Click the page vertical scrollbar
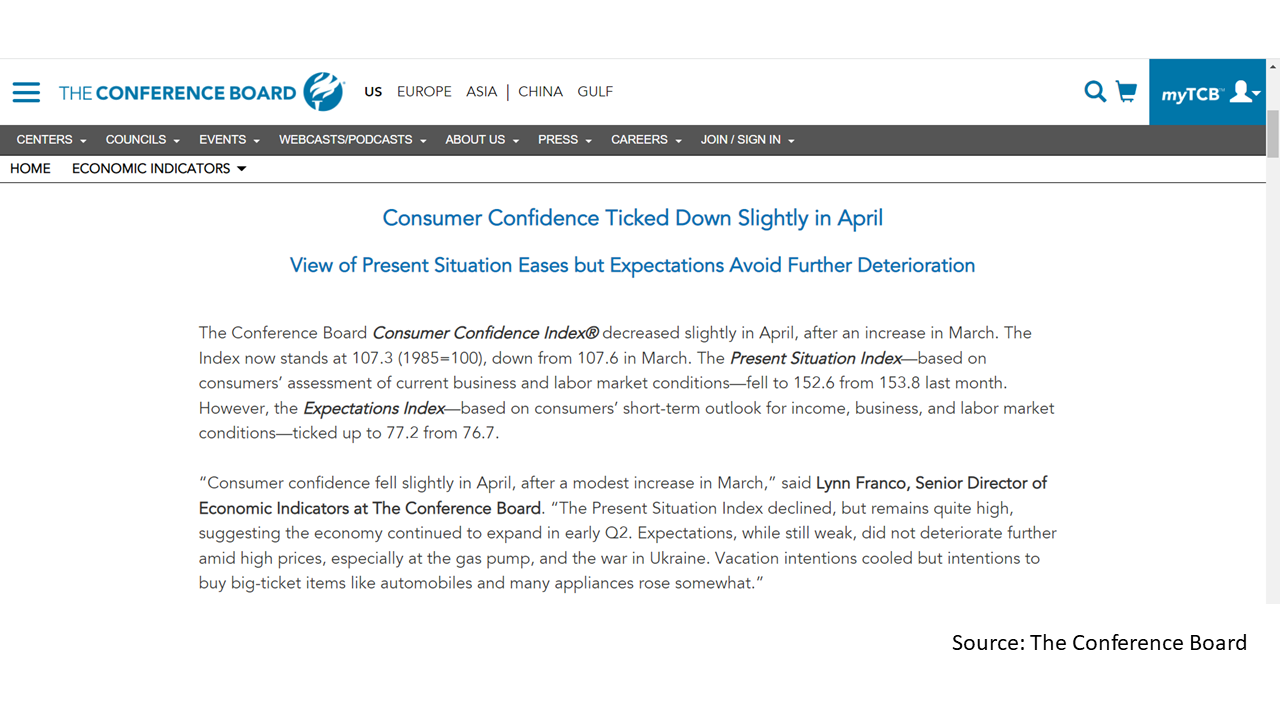 point(1273,330)
